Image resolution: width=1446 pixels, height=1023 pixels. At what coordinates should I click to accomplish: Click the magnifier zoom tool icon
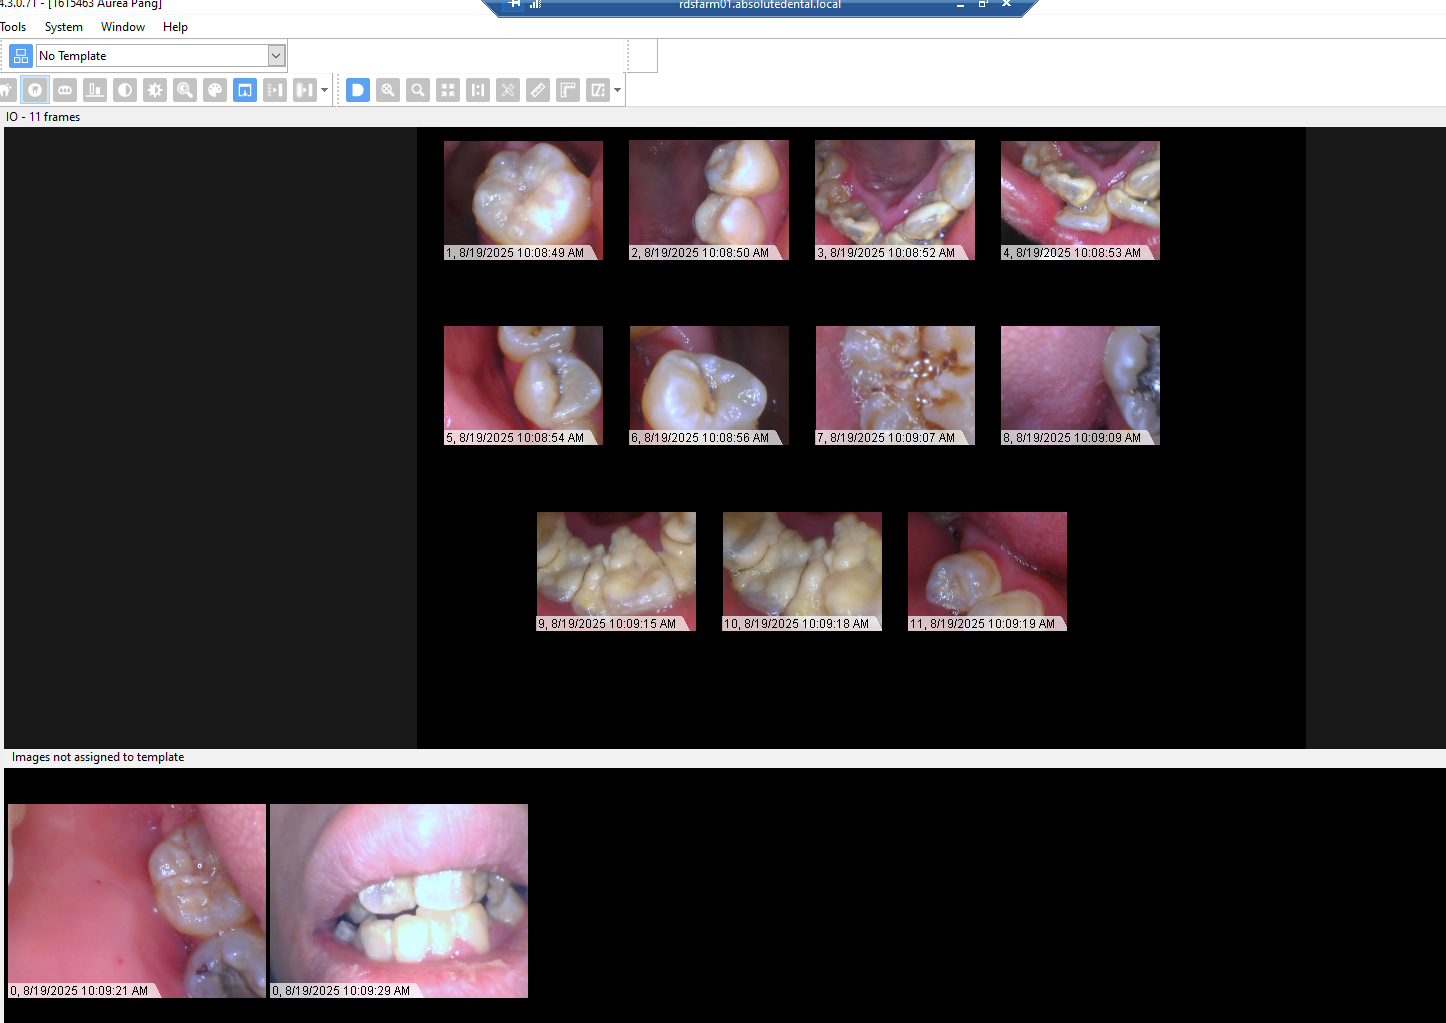coord(185,90)
